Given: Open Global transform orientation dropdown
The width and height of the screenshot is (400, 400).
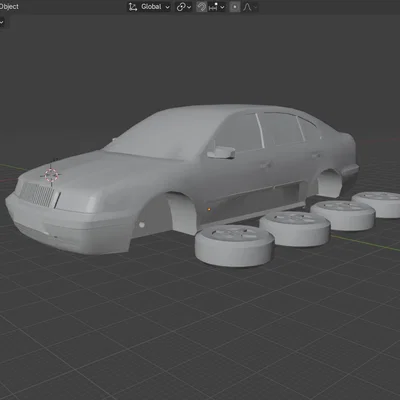Looking at the screenshot, I should 149,7.
